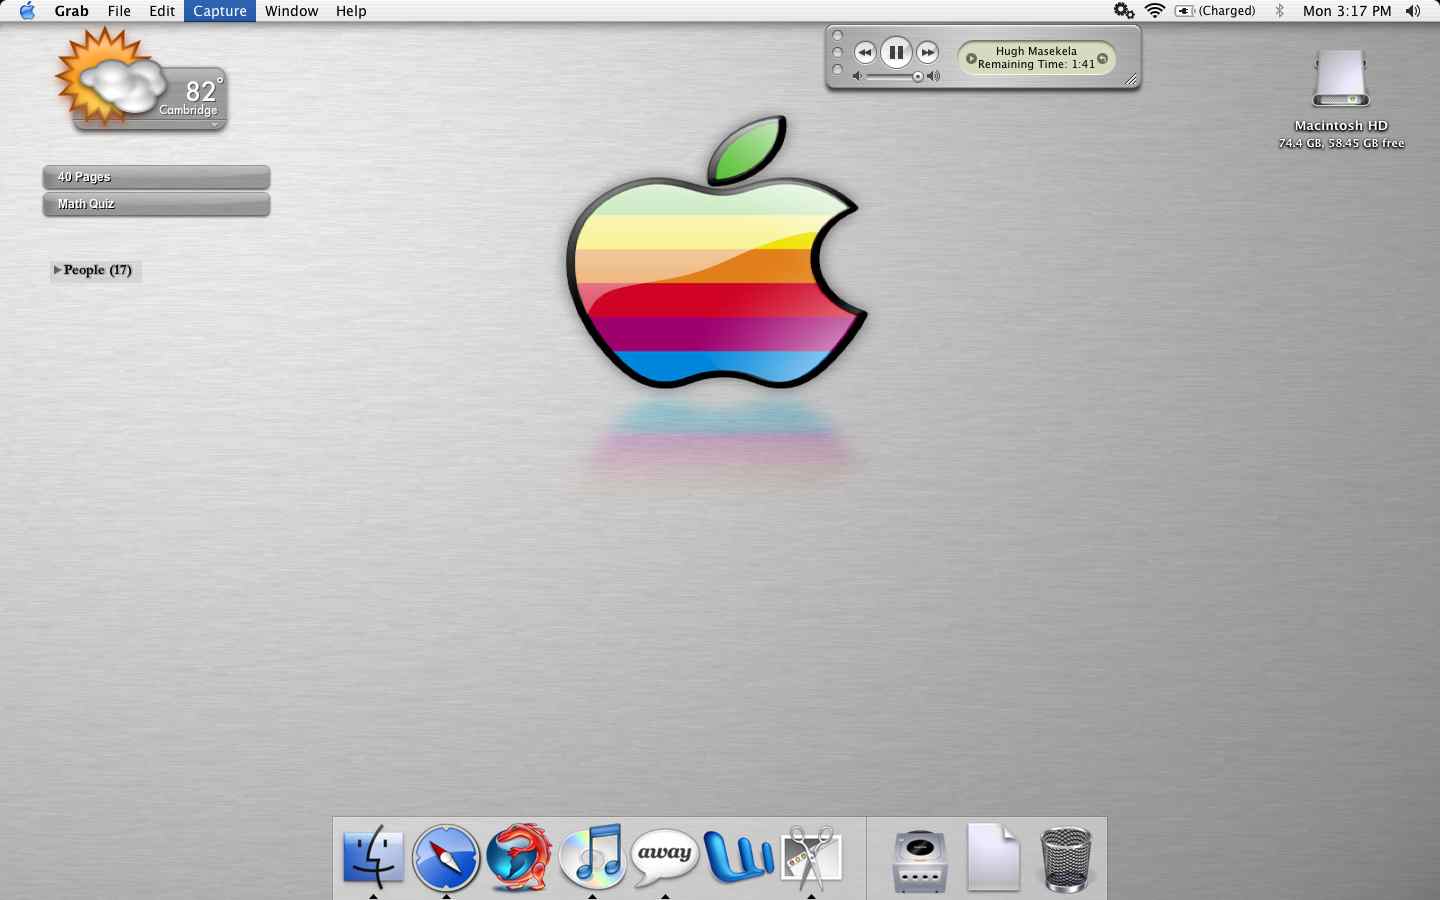Click the Cambridge city label

click(188, 110)
